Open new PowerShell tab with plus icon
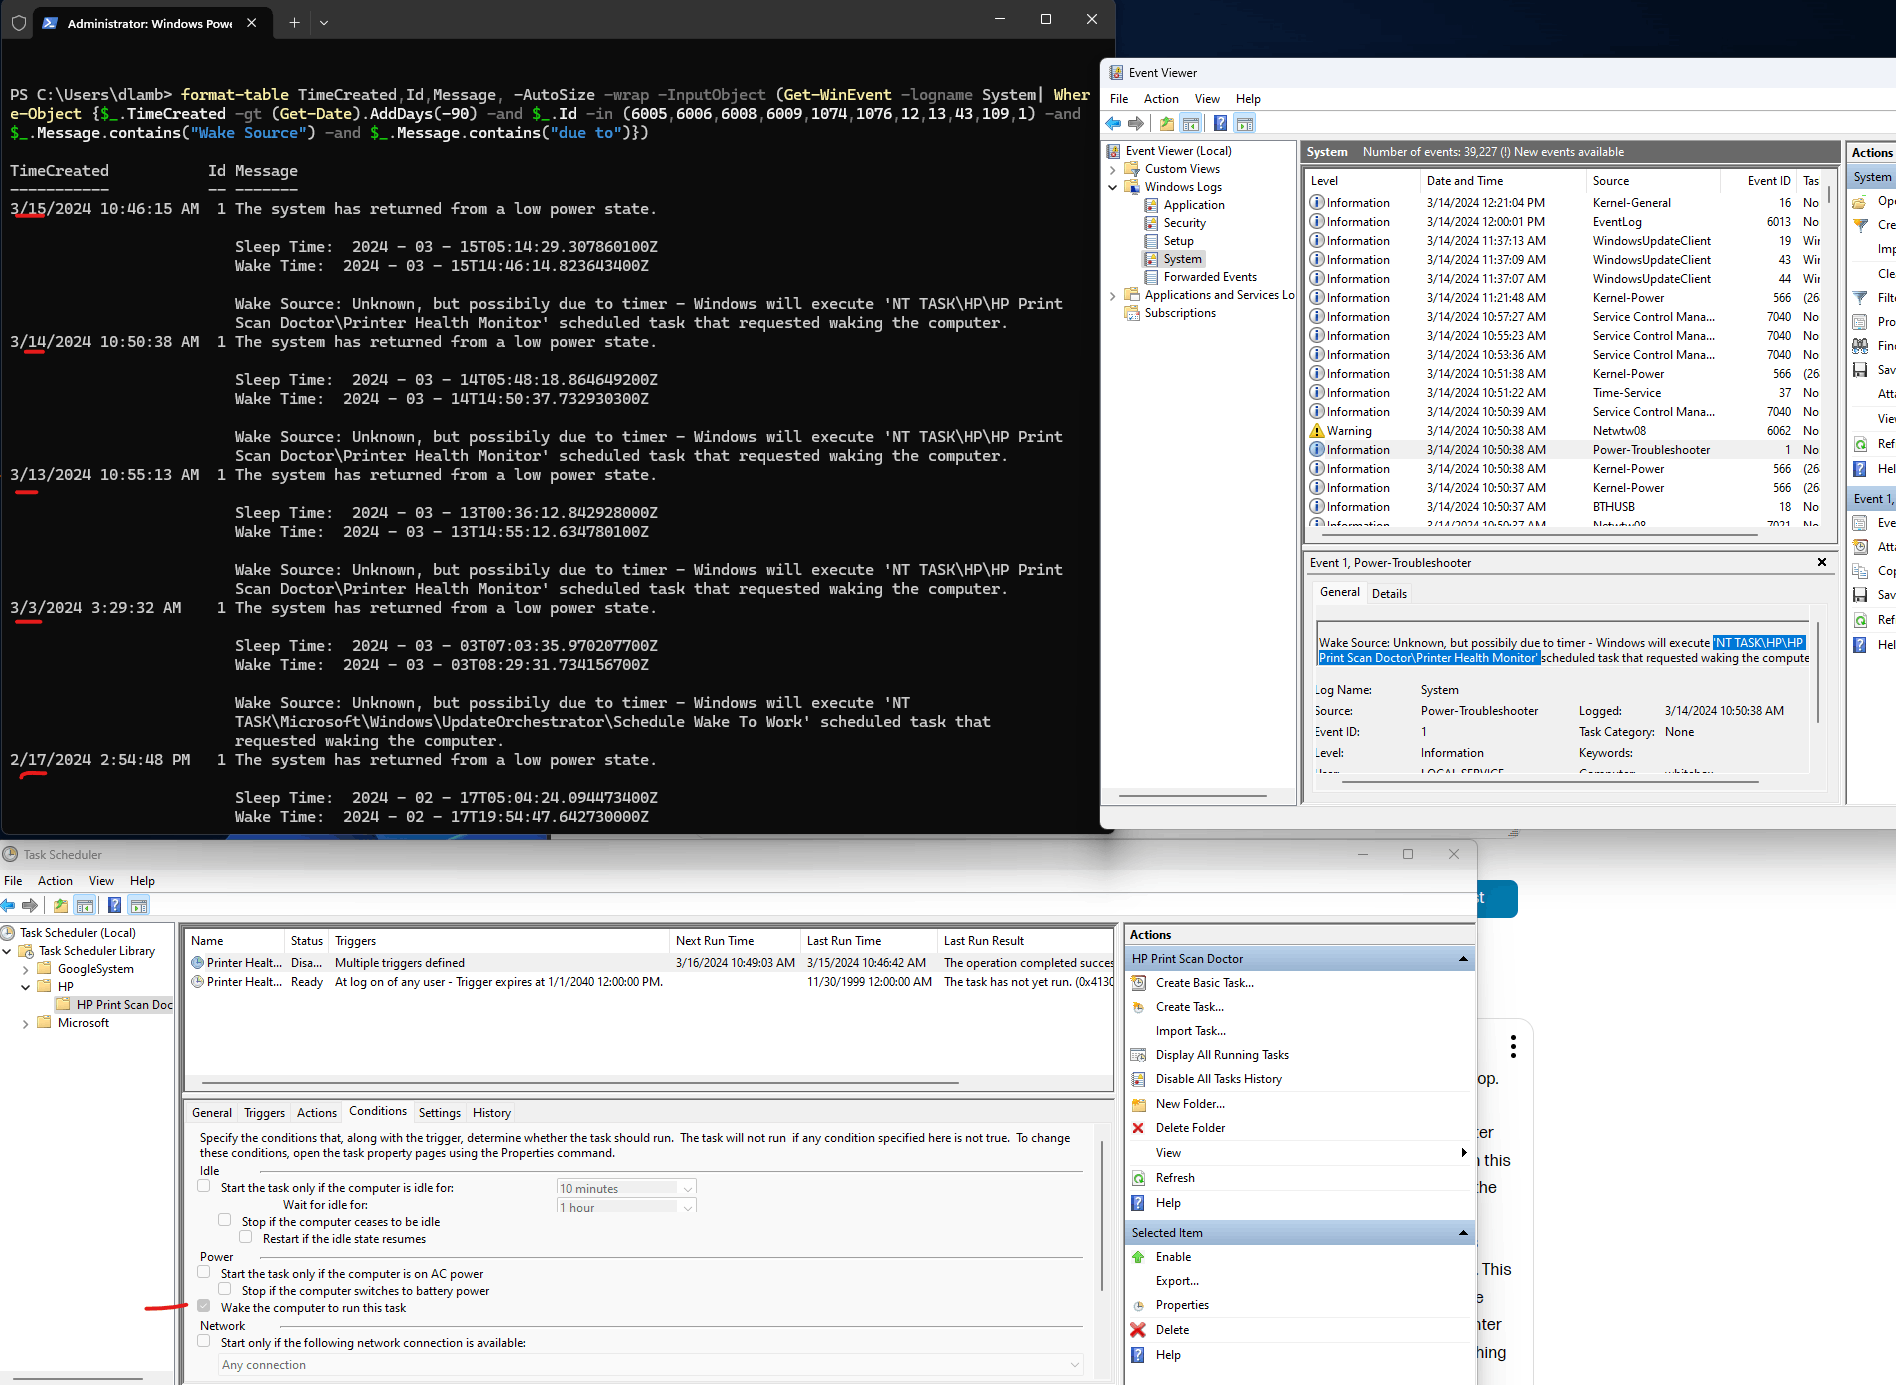This screenshot has width=1896, height=1385. pyautogui.click(x=294, y=22)
